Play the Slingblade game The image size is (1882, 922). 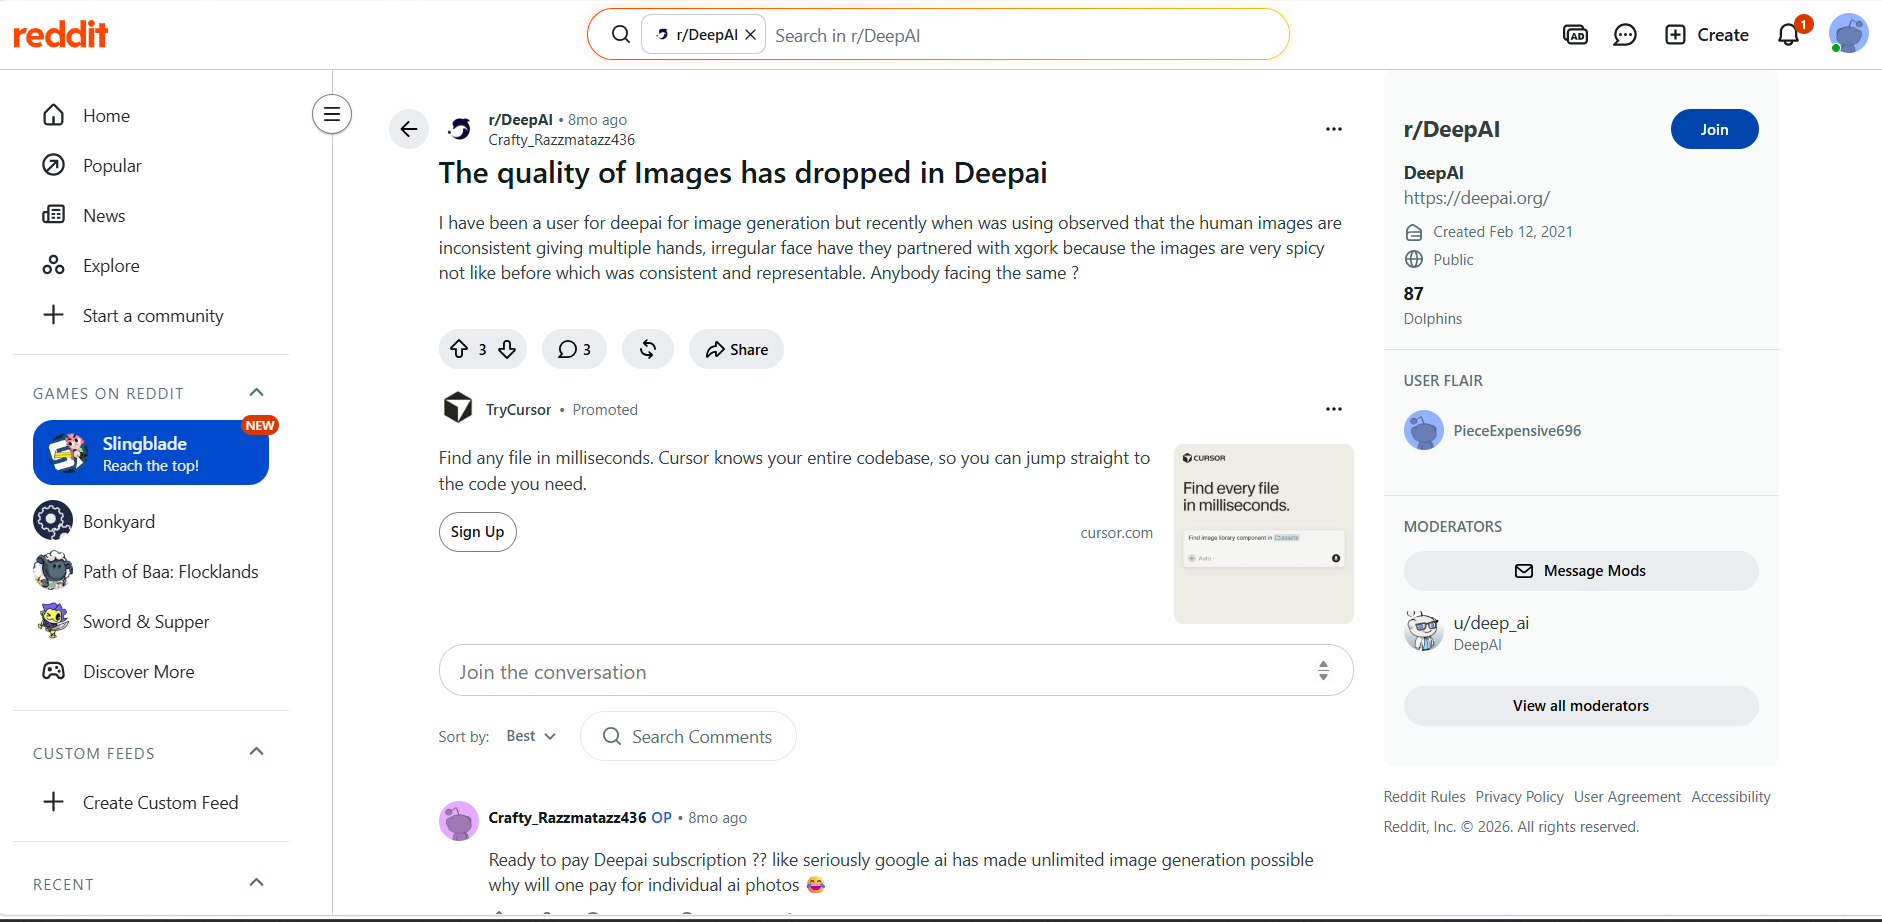pos(151,453)
